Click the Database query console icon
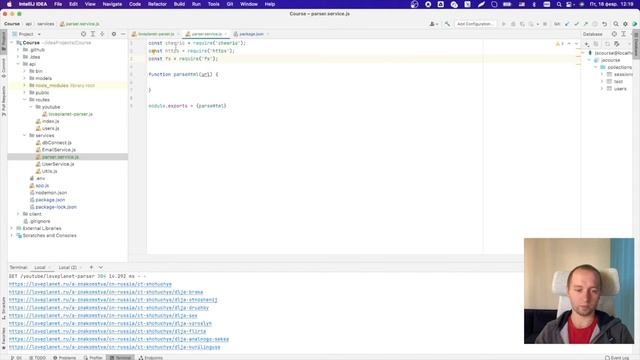This screenshot has height=360, width=640. pos(617,44)
